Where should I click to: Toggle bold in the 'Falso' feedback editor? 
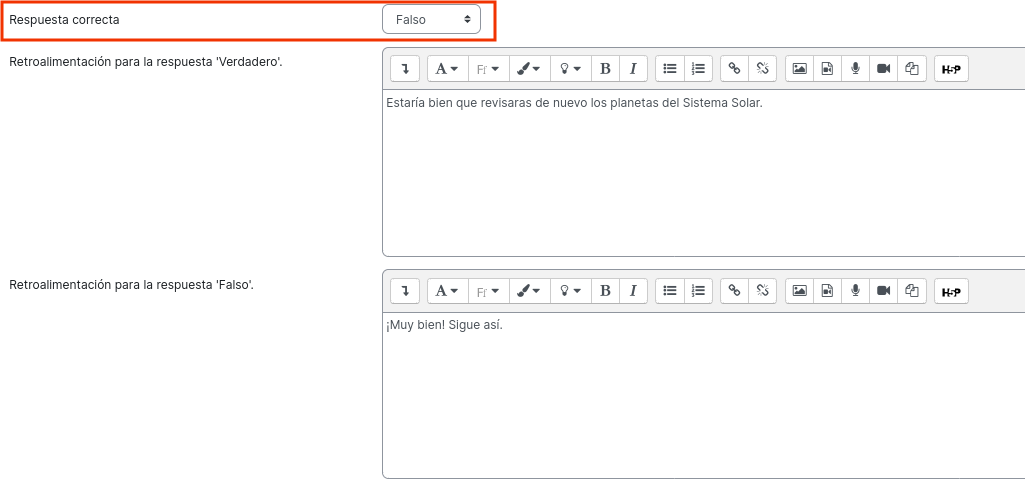[x=605, y=291]
